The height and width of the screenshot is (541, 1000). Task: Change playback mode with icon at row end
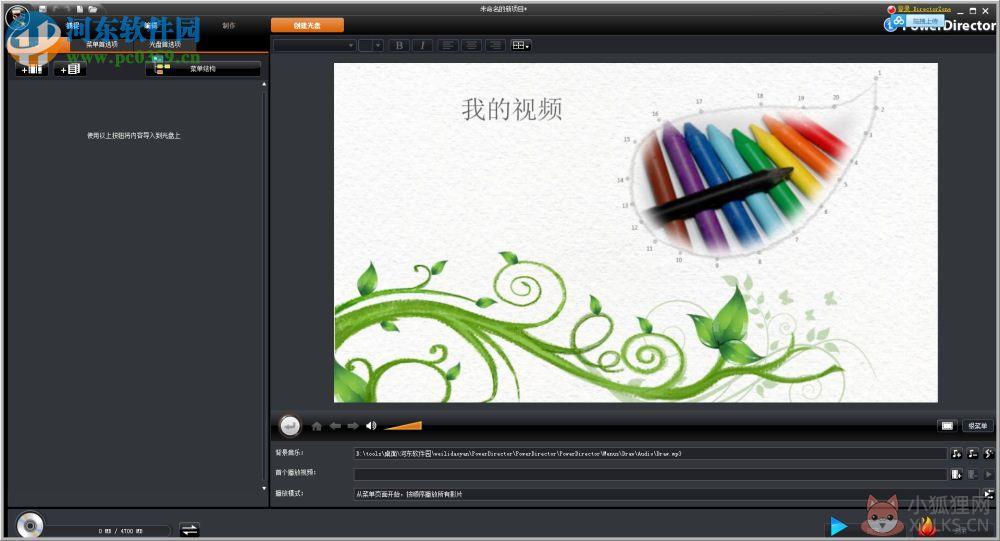point(989,494)
